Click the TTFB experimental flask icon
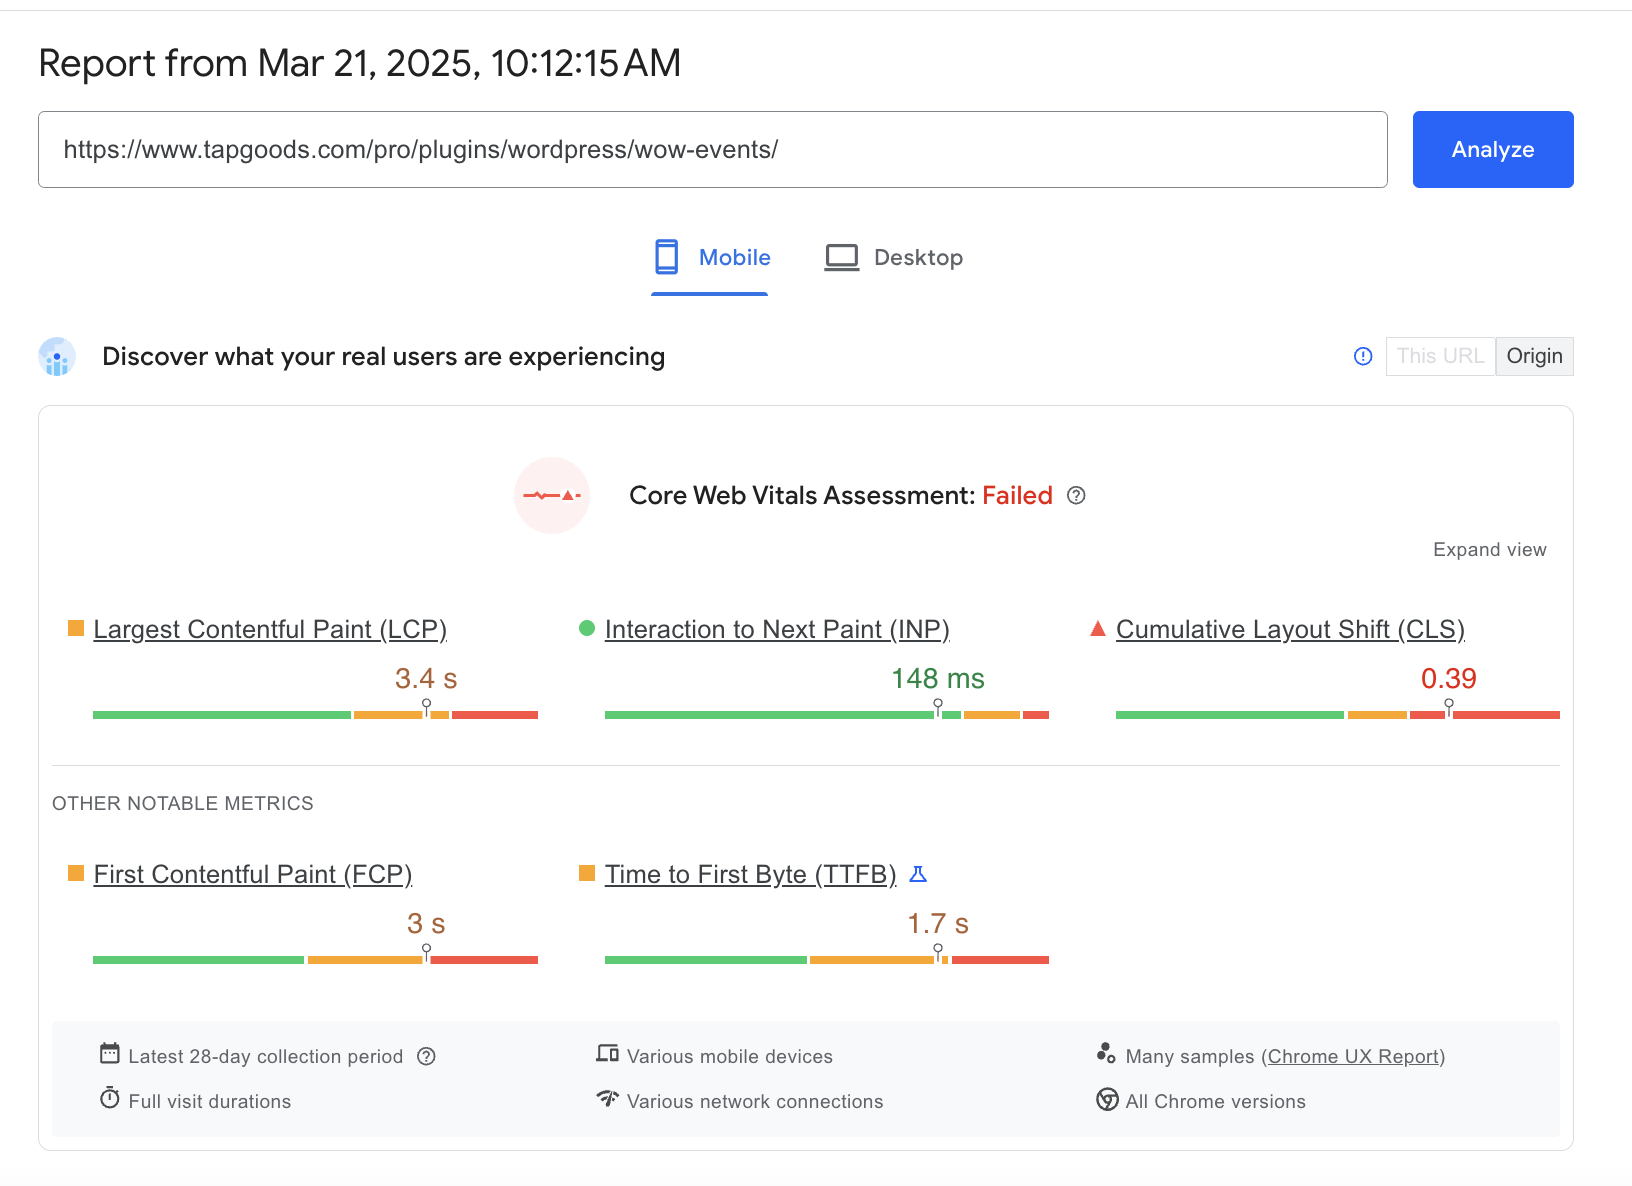Viewport: 1632px width, 1186px height. pos(918,875)
